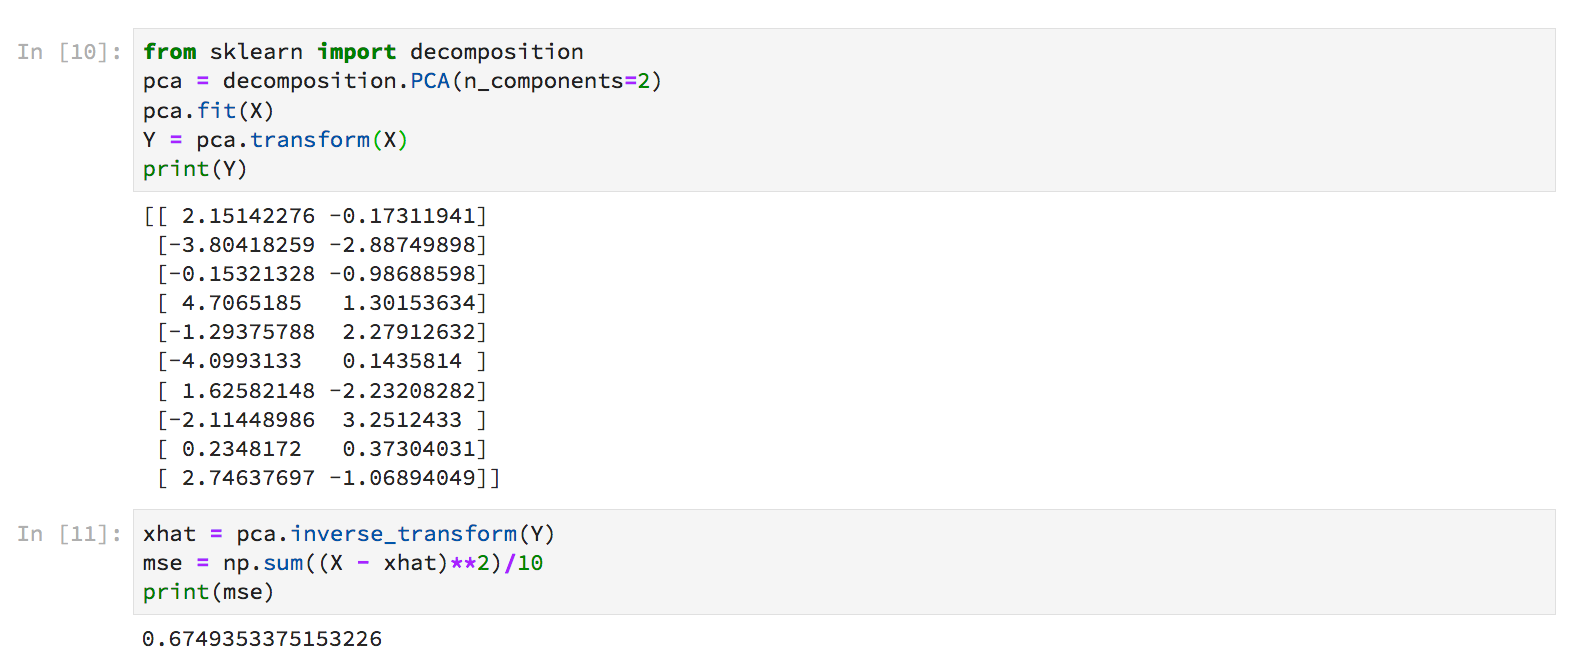Click the first output row starting 2.15142276

(316, 216)
